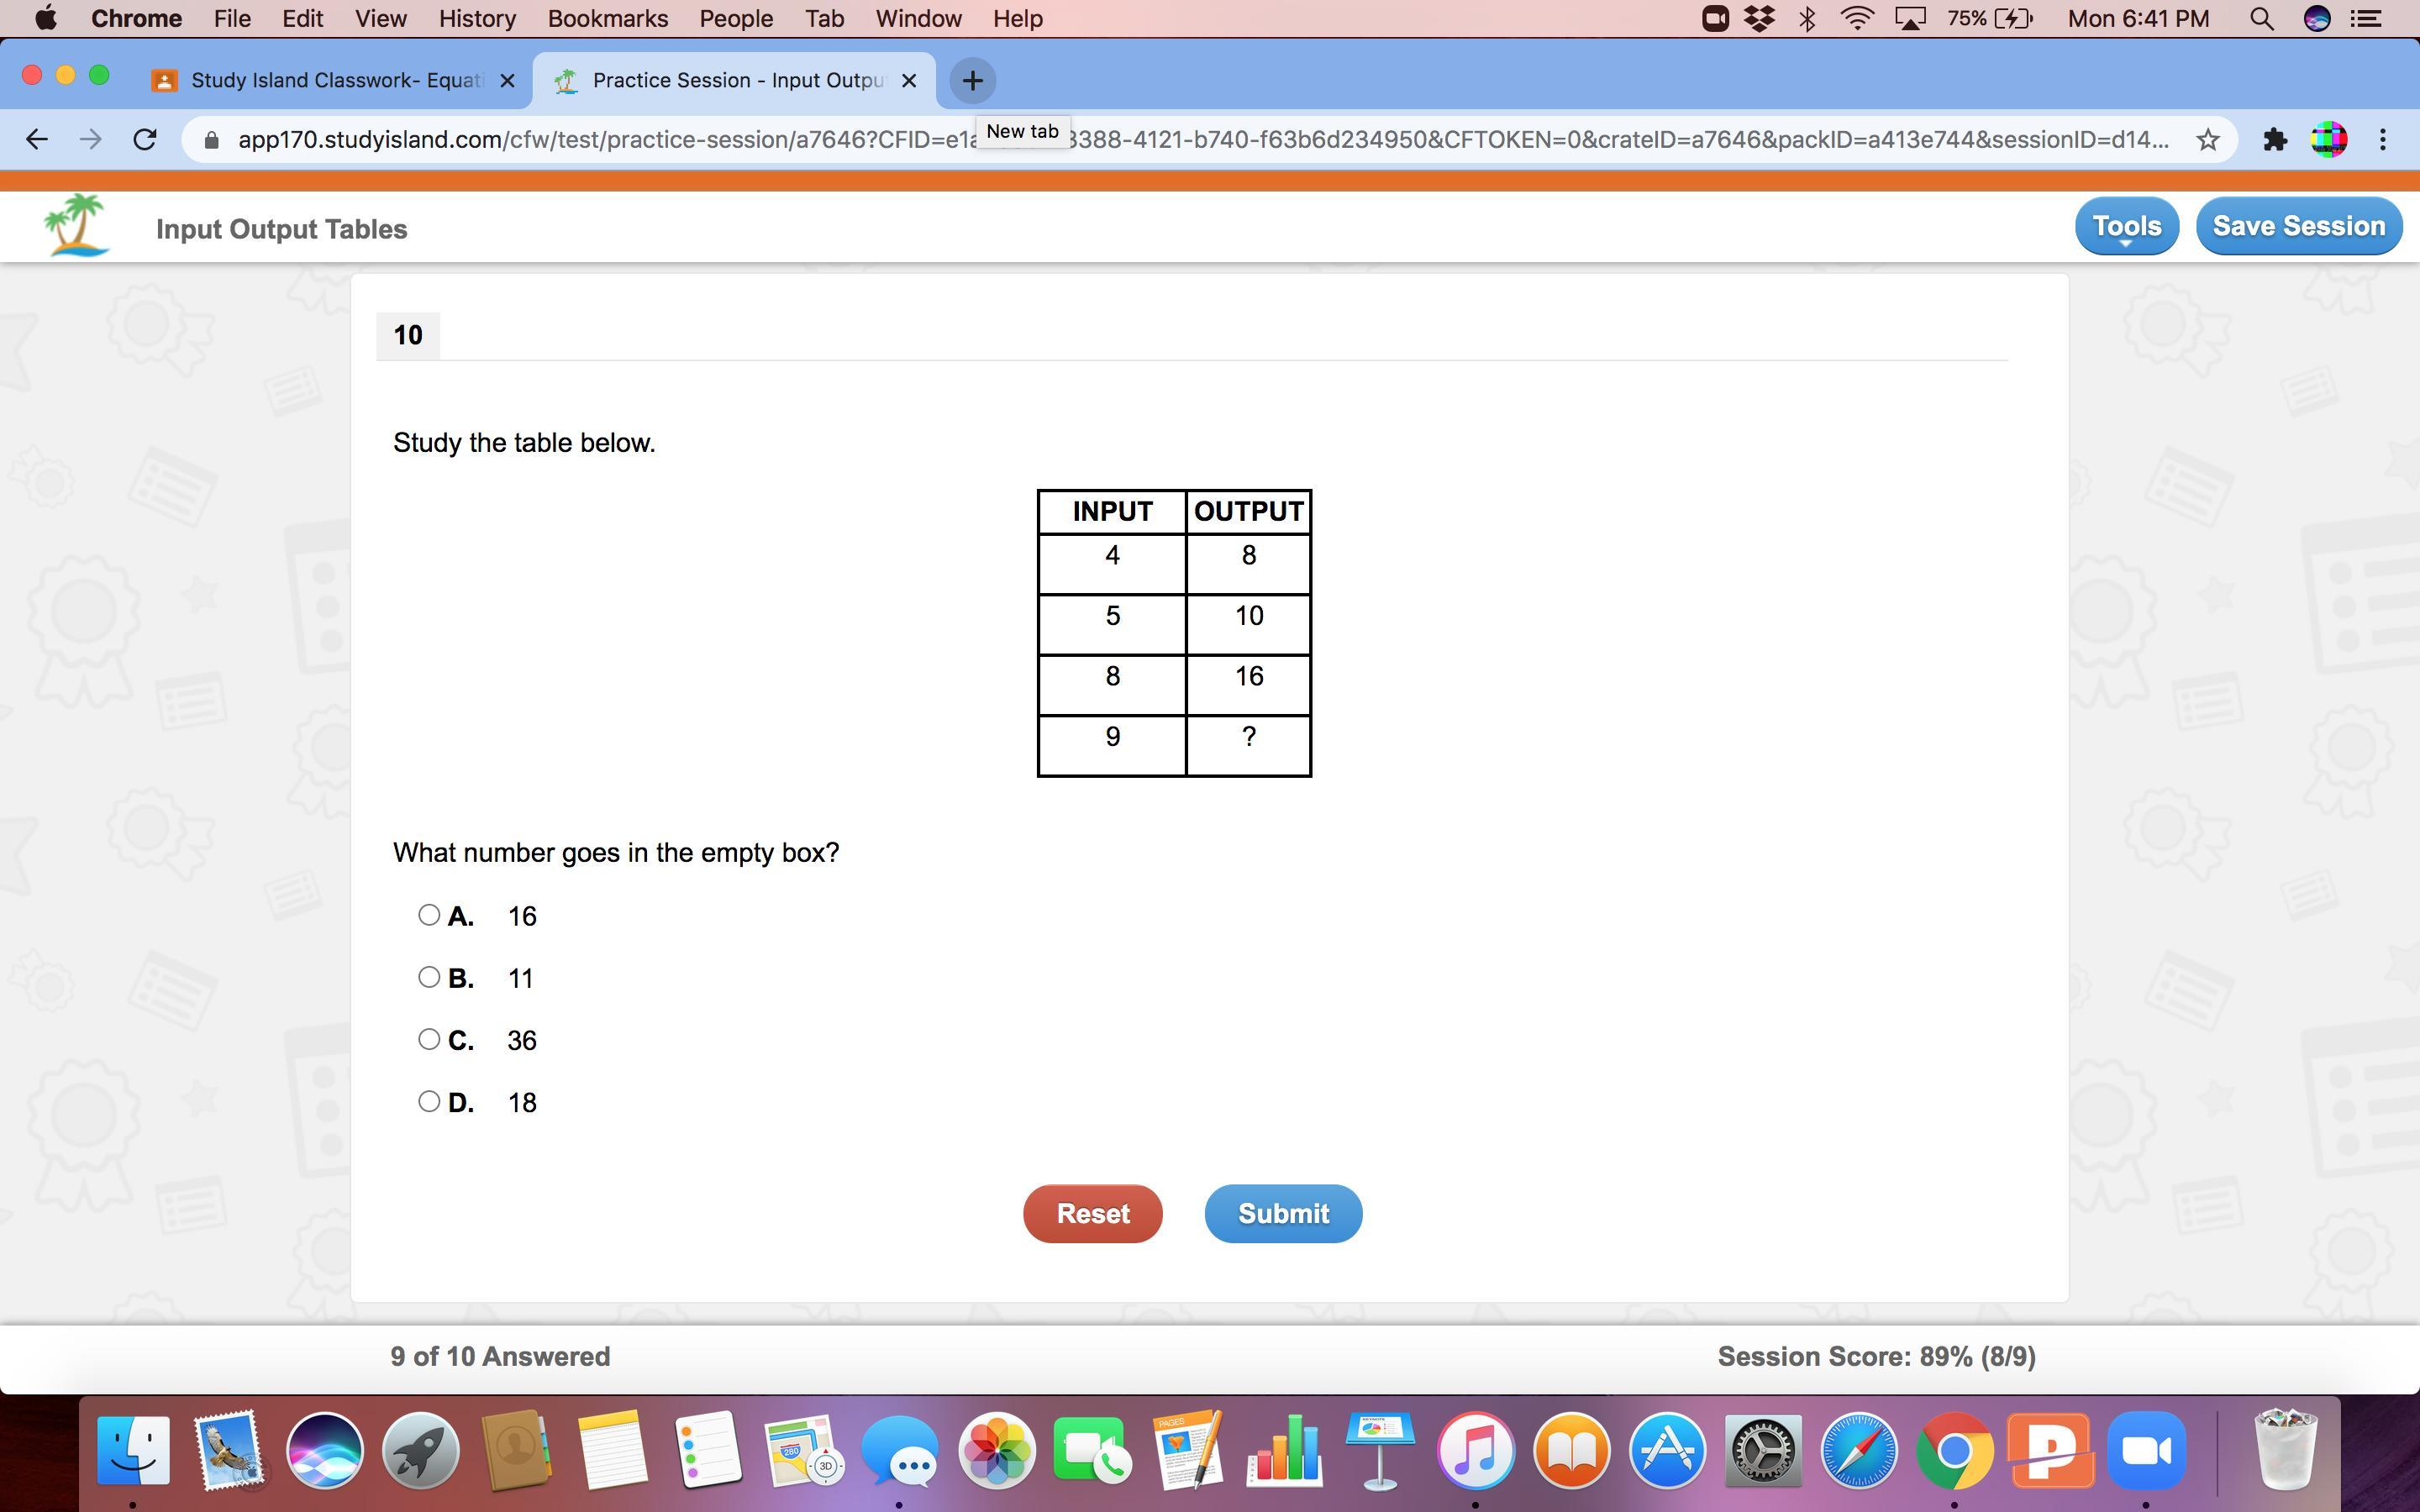Click the Study Island palm tree logo
Viewport: 2420px width, 1512px height.
point(75,226)
